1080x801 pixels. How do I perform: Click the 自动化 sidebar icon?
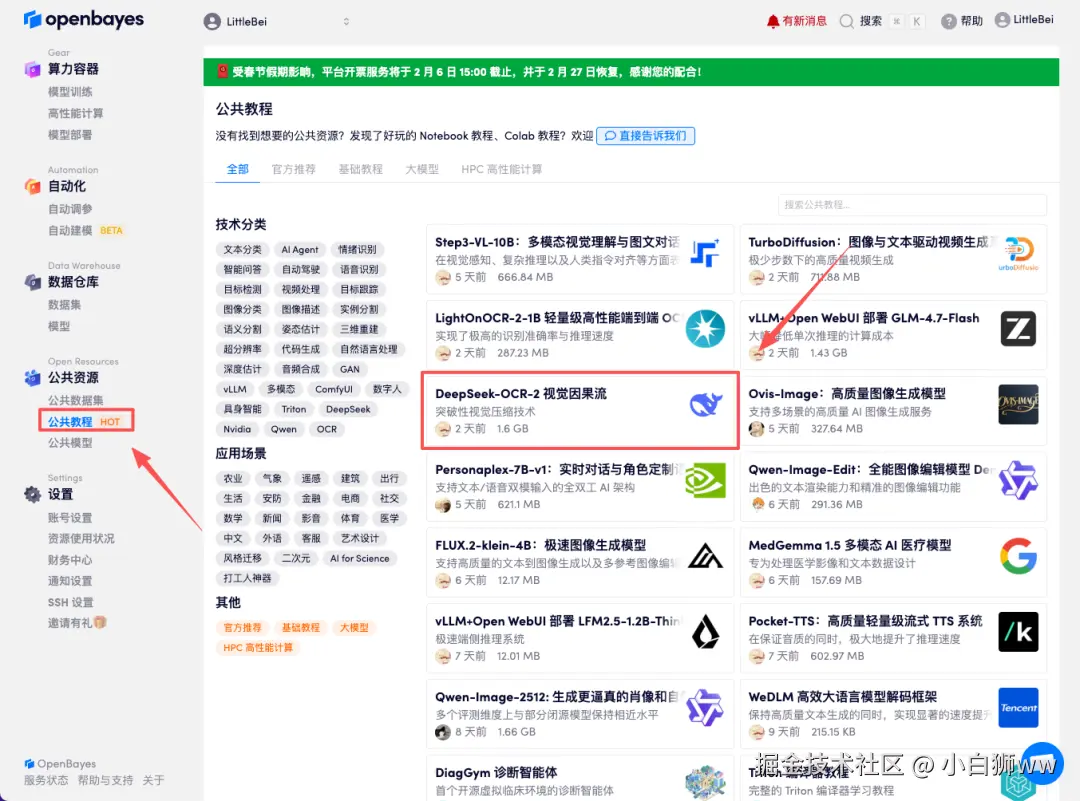click(32, 186)
